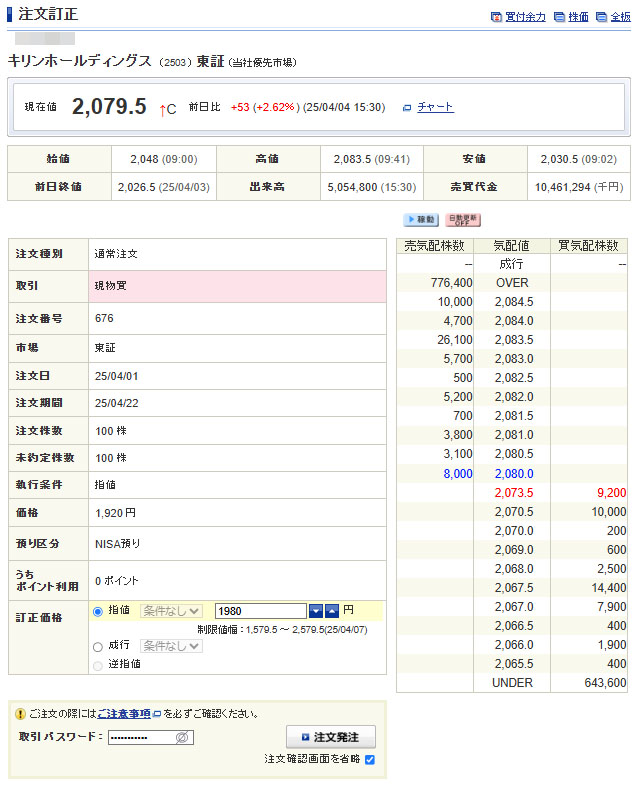The height and width of the screenshot is (785, 637).
Task: Select the 指値 limit order radio button
Action: (x=98, y=611)
